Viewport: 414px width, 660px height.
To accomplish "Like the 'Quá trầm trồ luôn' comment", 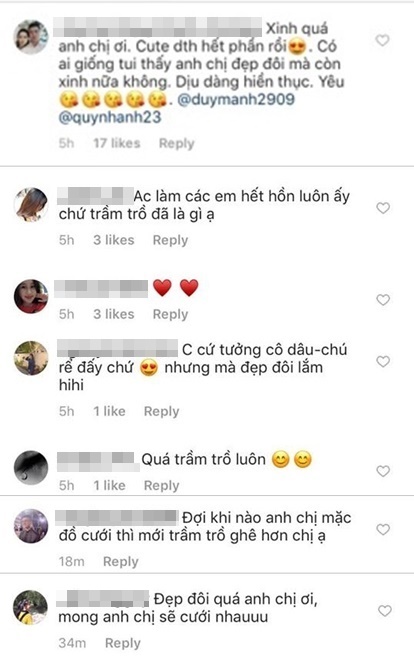I will 382,471.
